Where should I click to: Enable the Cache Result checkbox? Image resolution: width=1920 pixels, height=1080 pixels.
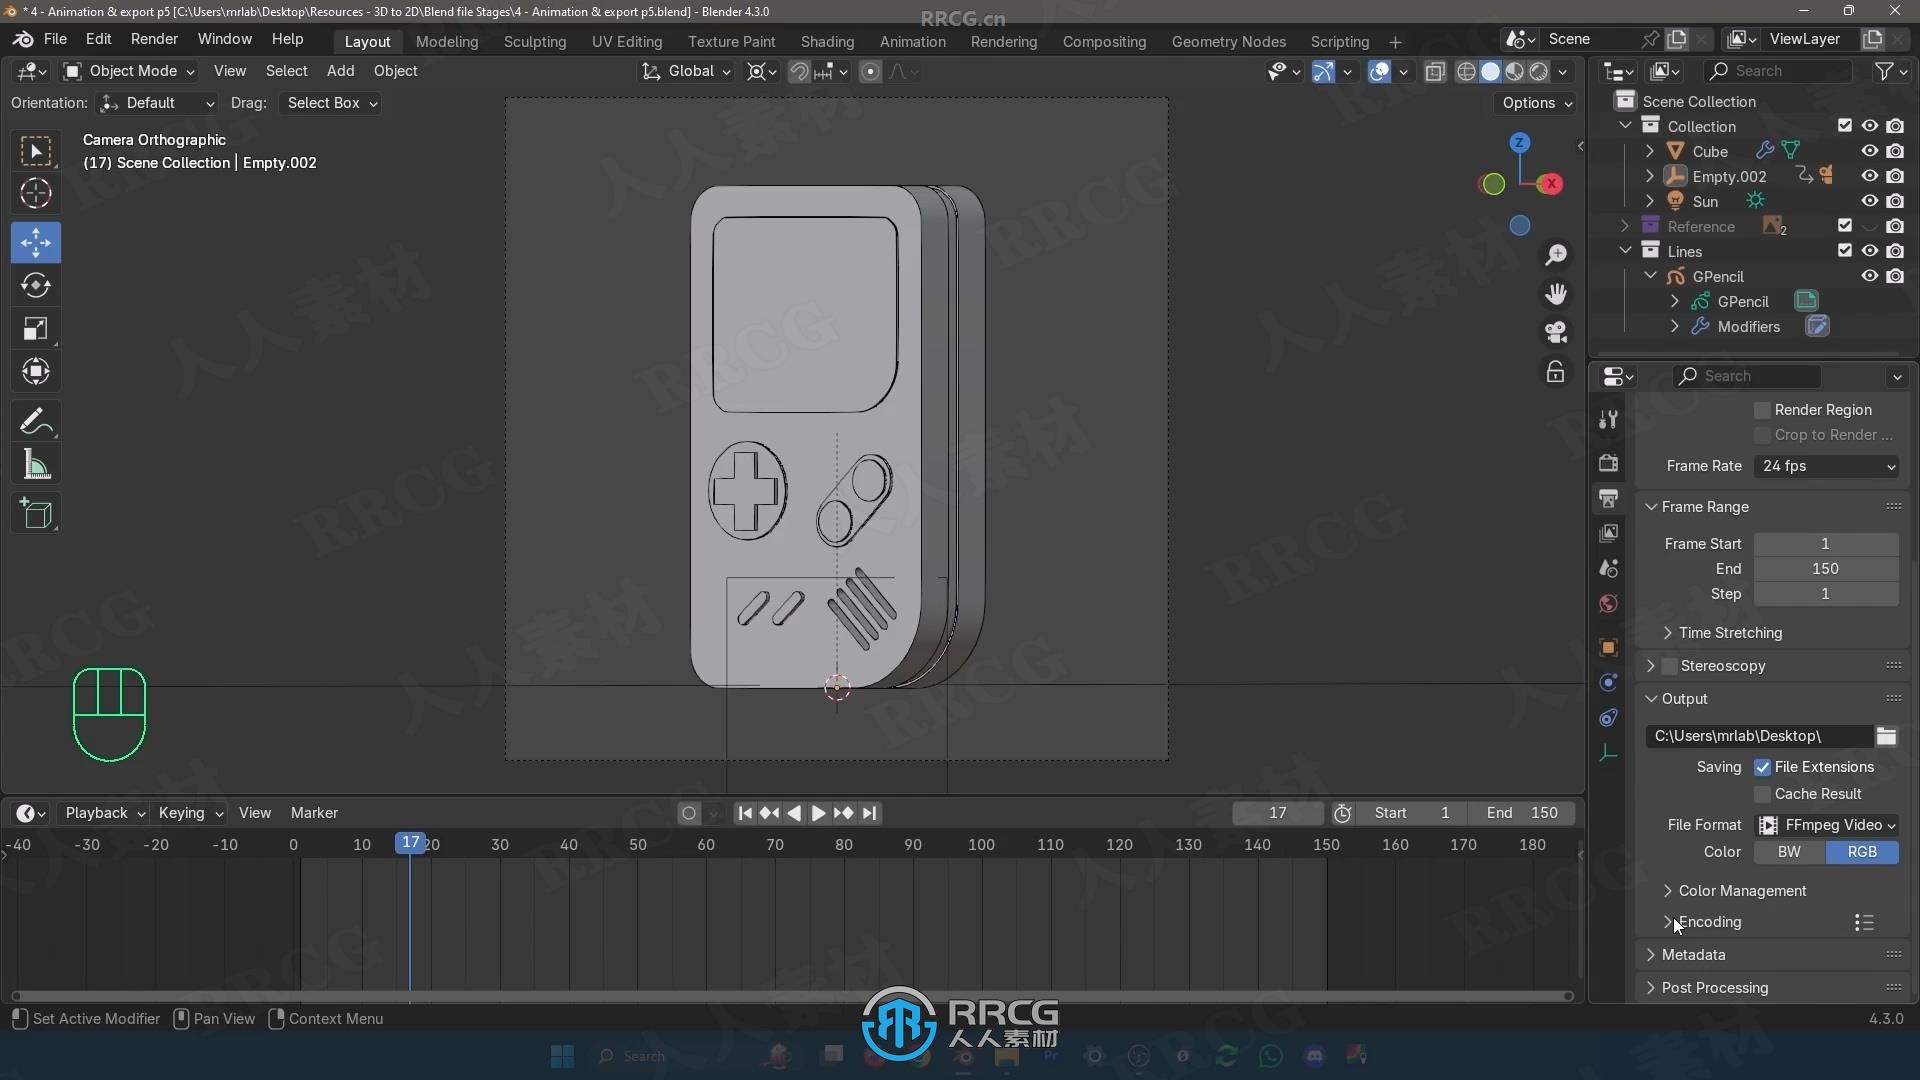tap(1762, 794)
